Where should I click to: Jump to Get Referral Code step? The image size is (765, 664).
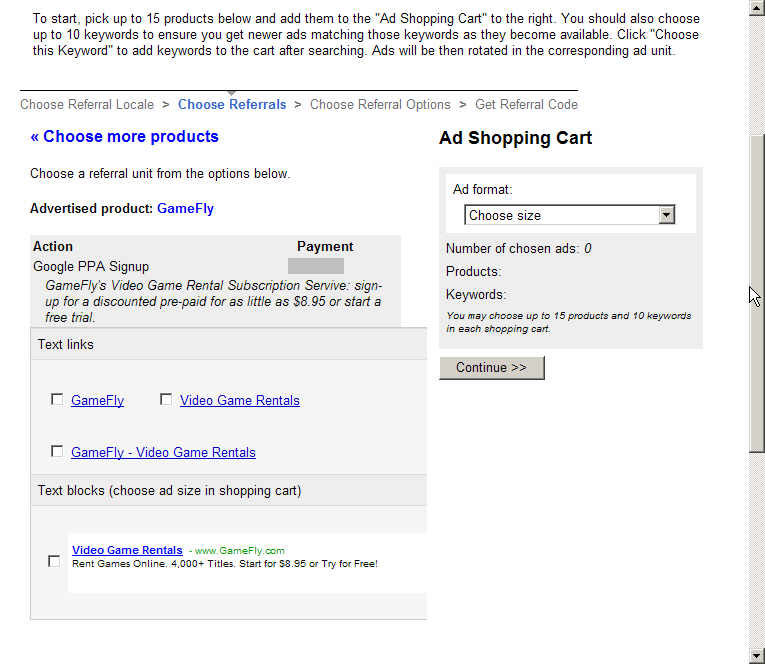click(x=526, y=104)
